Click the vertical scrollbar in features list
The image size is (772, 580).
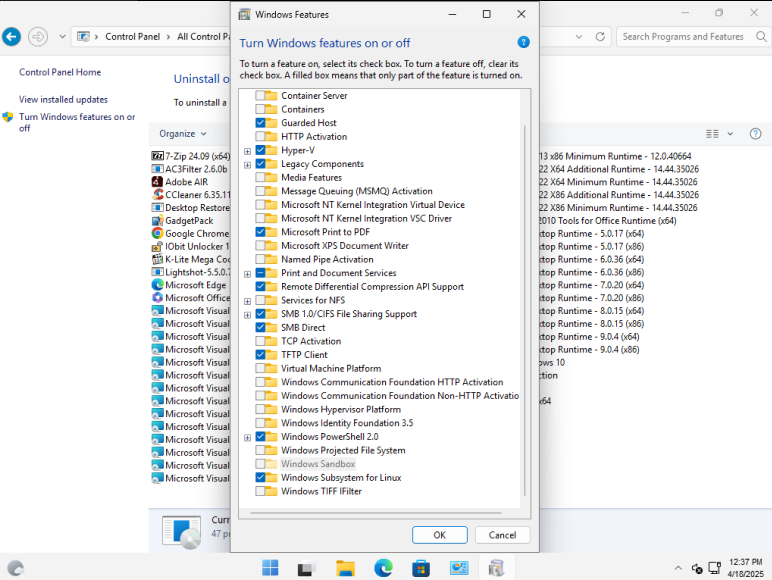[x=525, y=311]
